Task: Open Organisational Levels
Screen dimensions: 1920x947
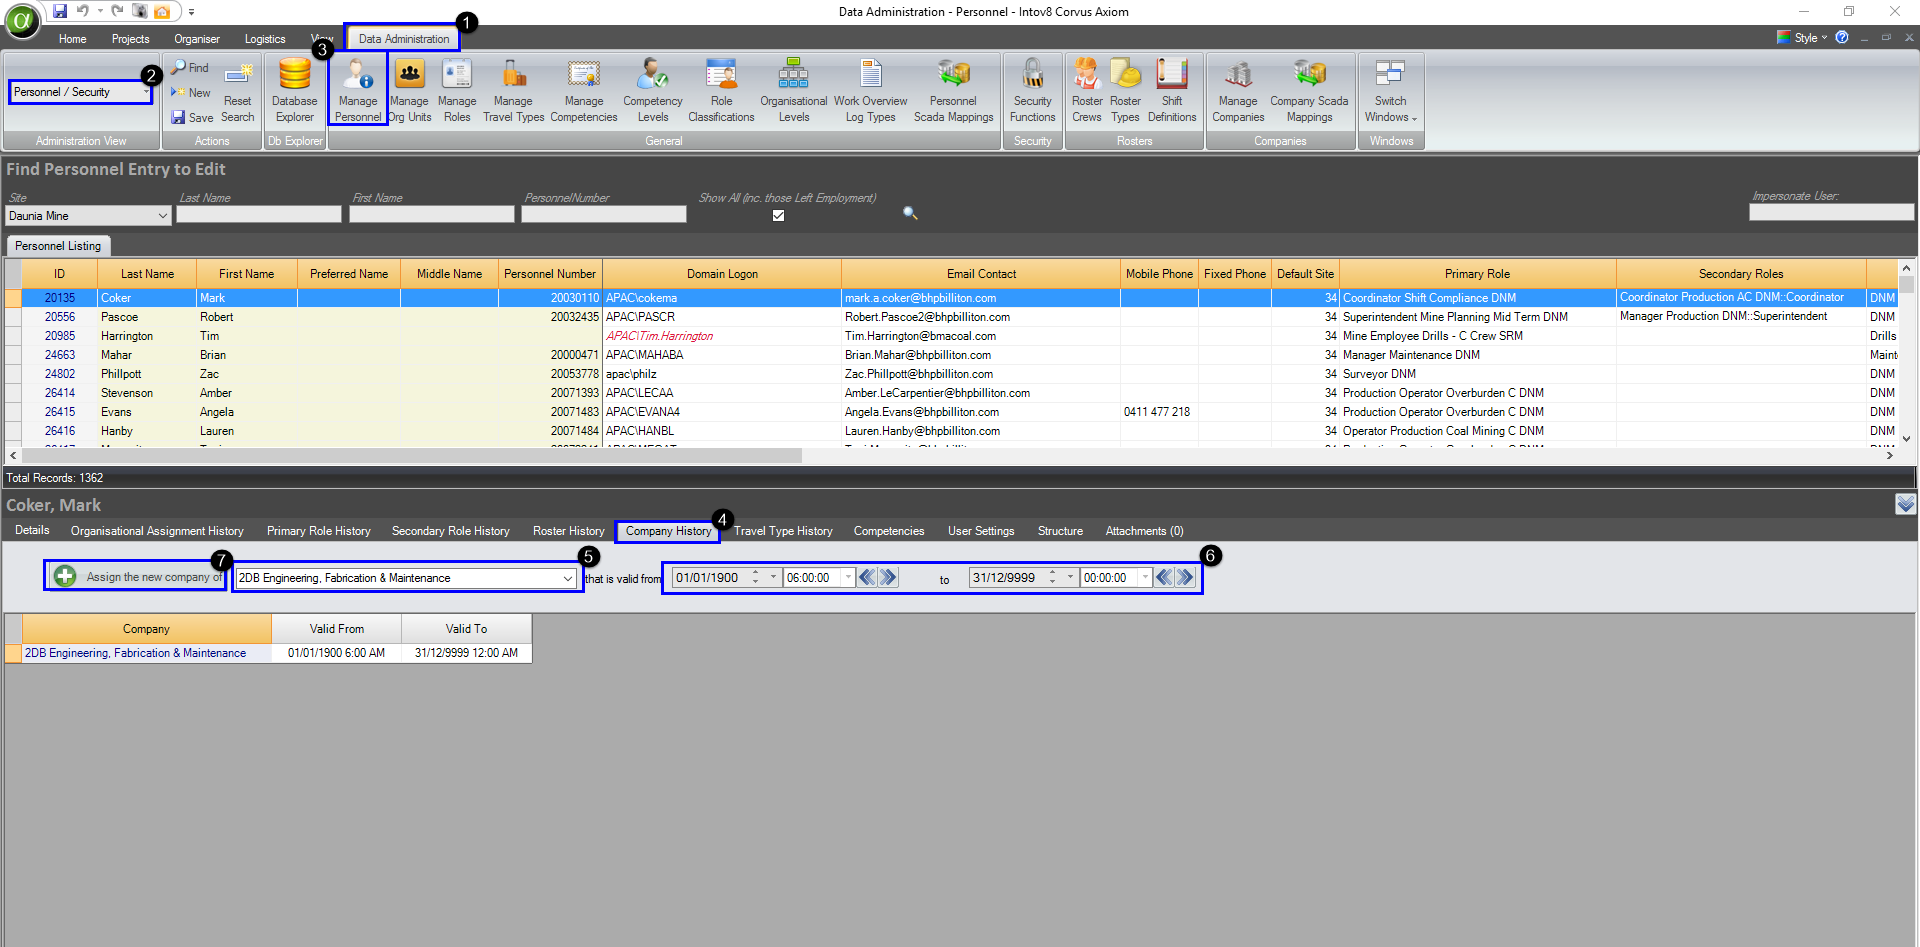Action: point(794,90)
